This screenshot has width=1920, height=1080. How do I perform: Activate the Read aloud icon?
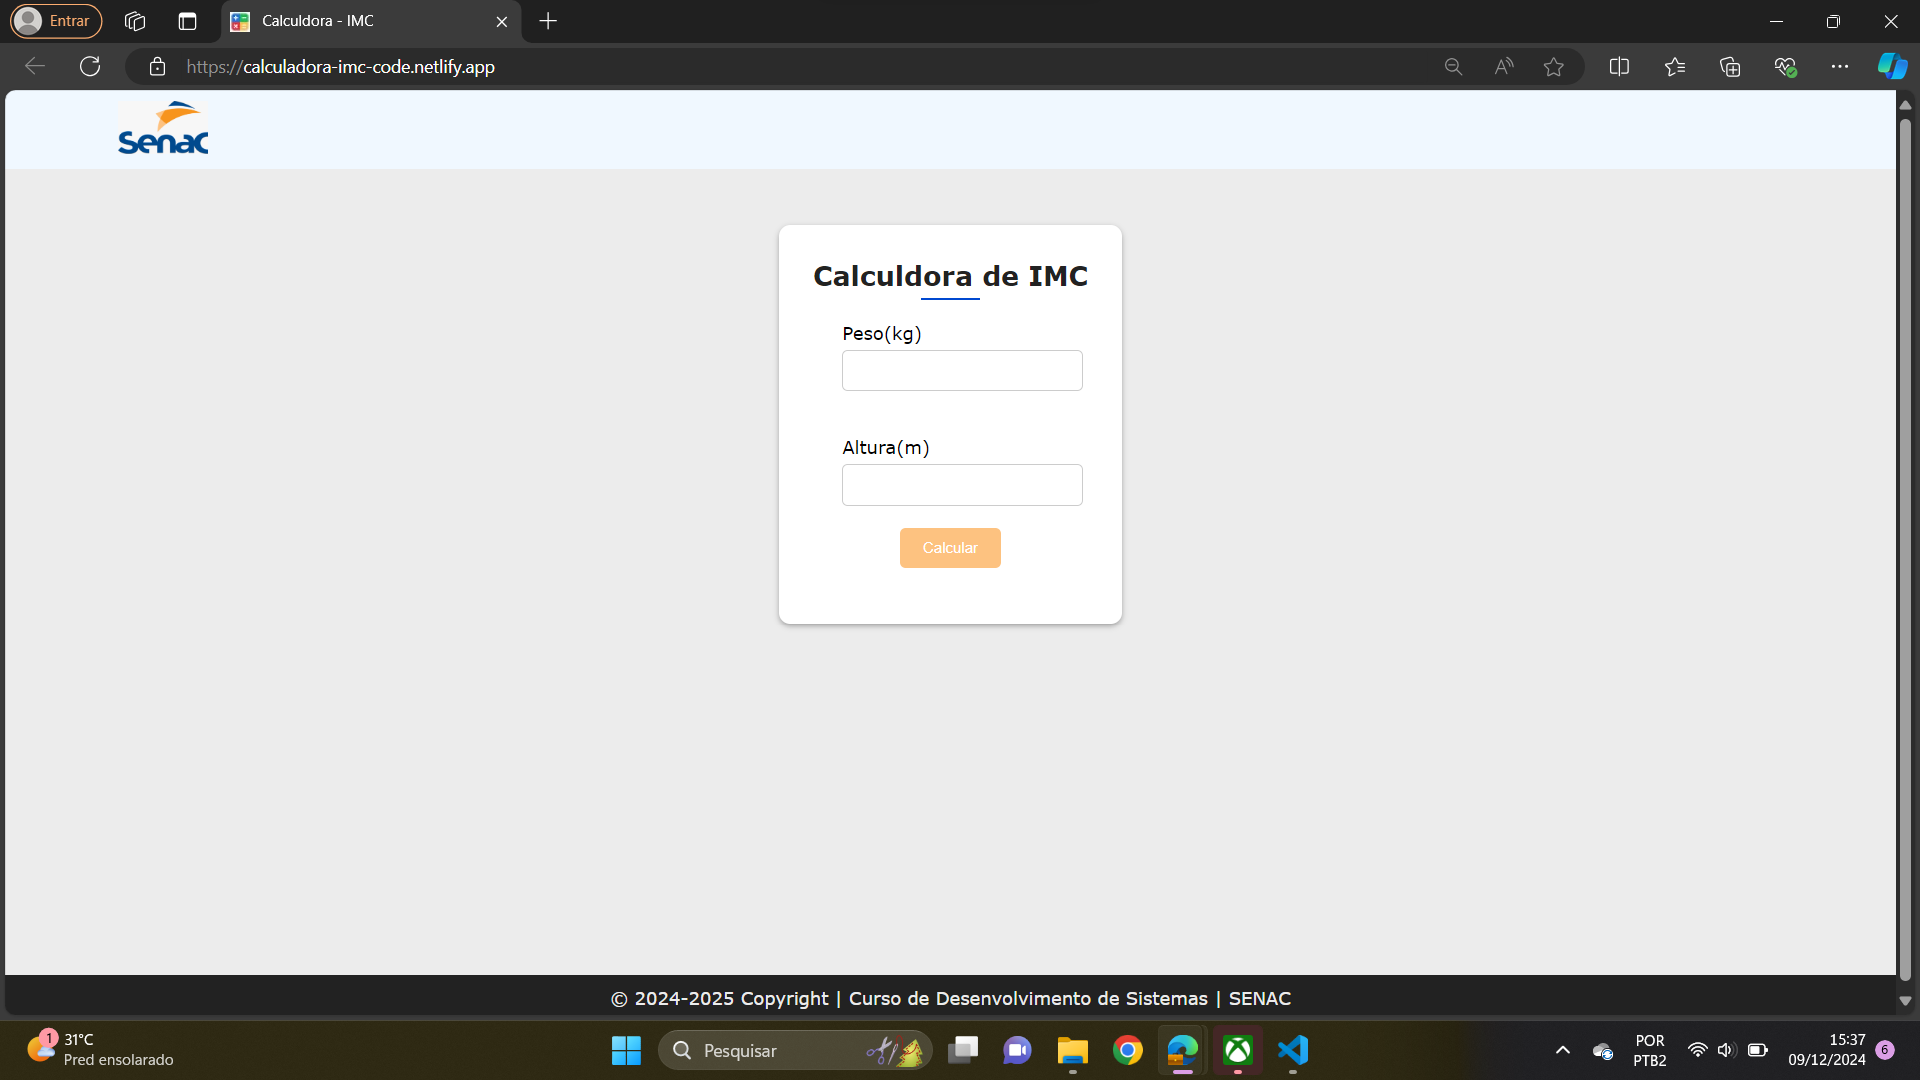coord(1503,67)
